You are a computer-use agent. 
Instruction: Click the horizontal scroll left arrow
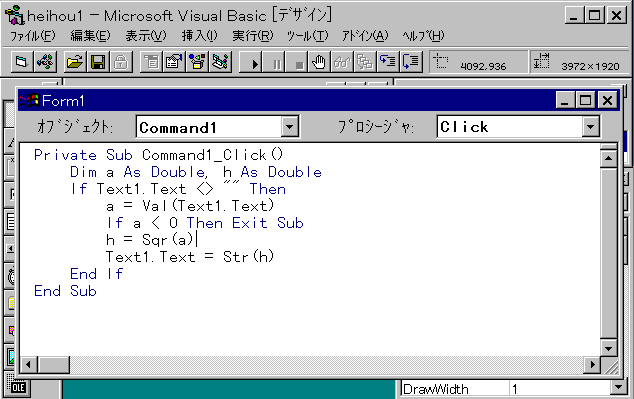tap(28, 365)
